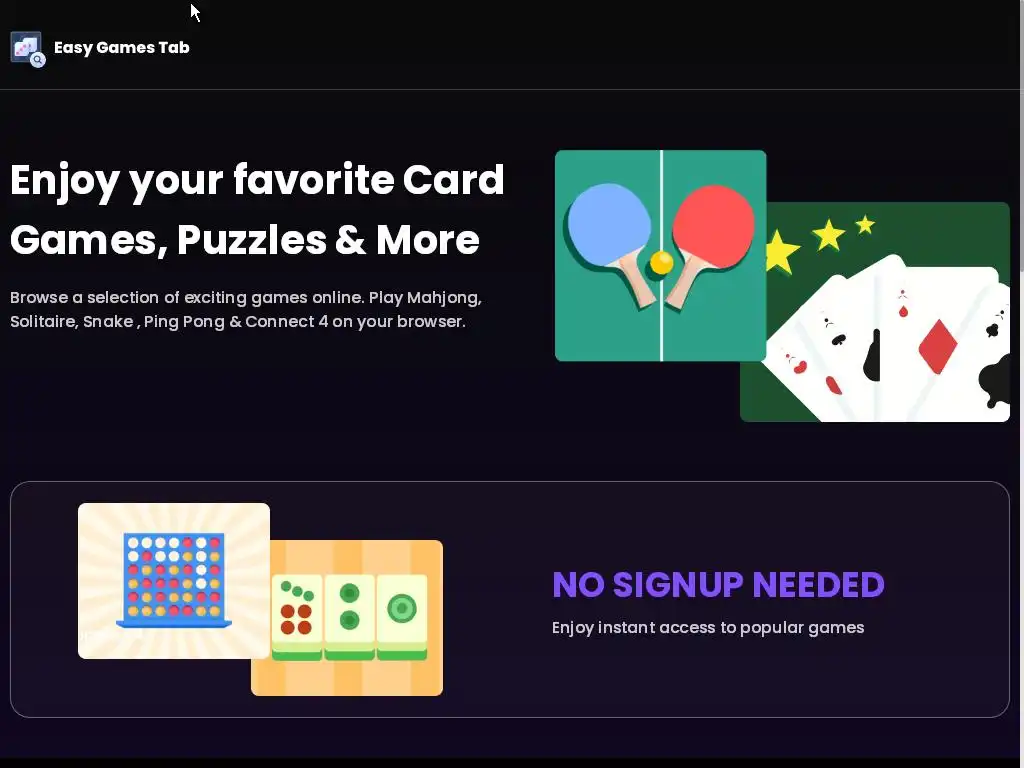
Task: Click the yellow ping pong ball
Action: point(662,263)
